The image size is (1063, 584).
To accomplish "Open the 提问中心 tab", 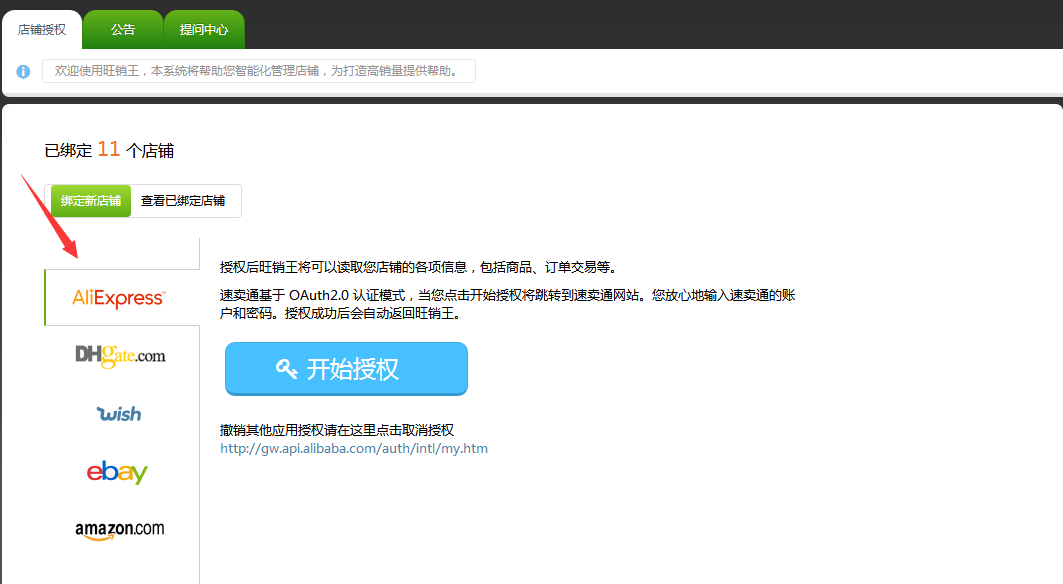I will point(204,30).
